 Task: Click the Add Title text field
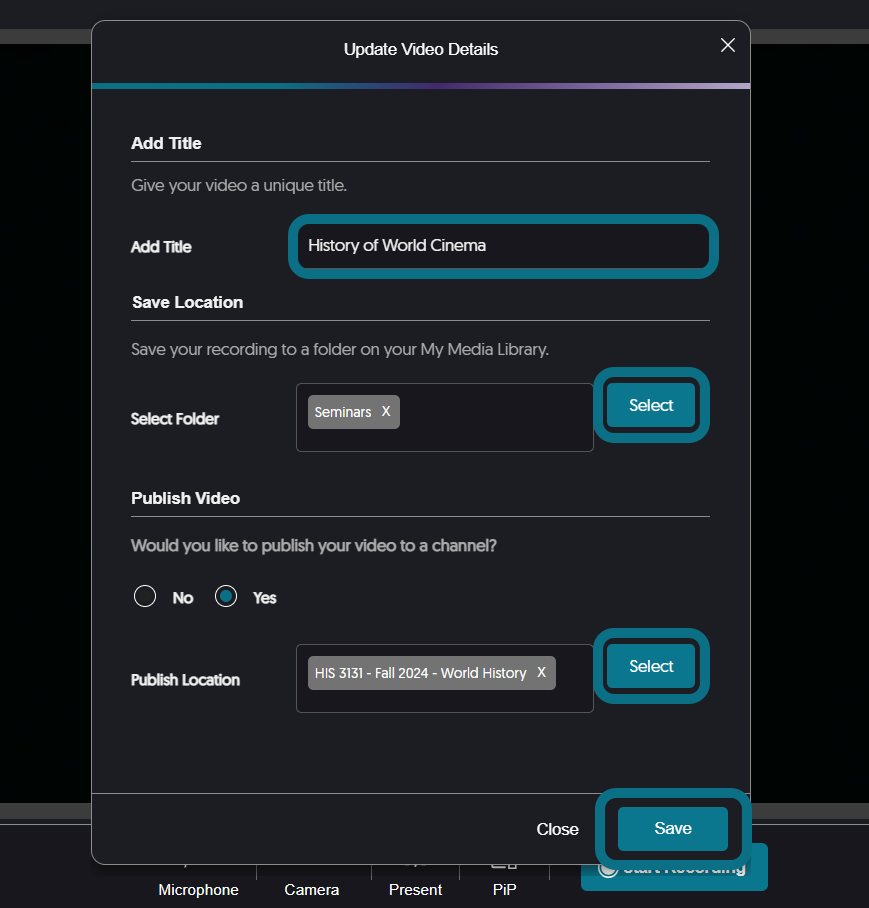[x=503, y=246]
